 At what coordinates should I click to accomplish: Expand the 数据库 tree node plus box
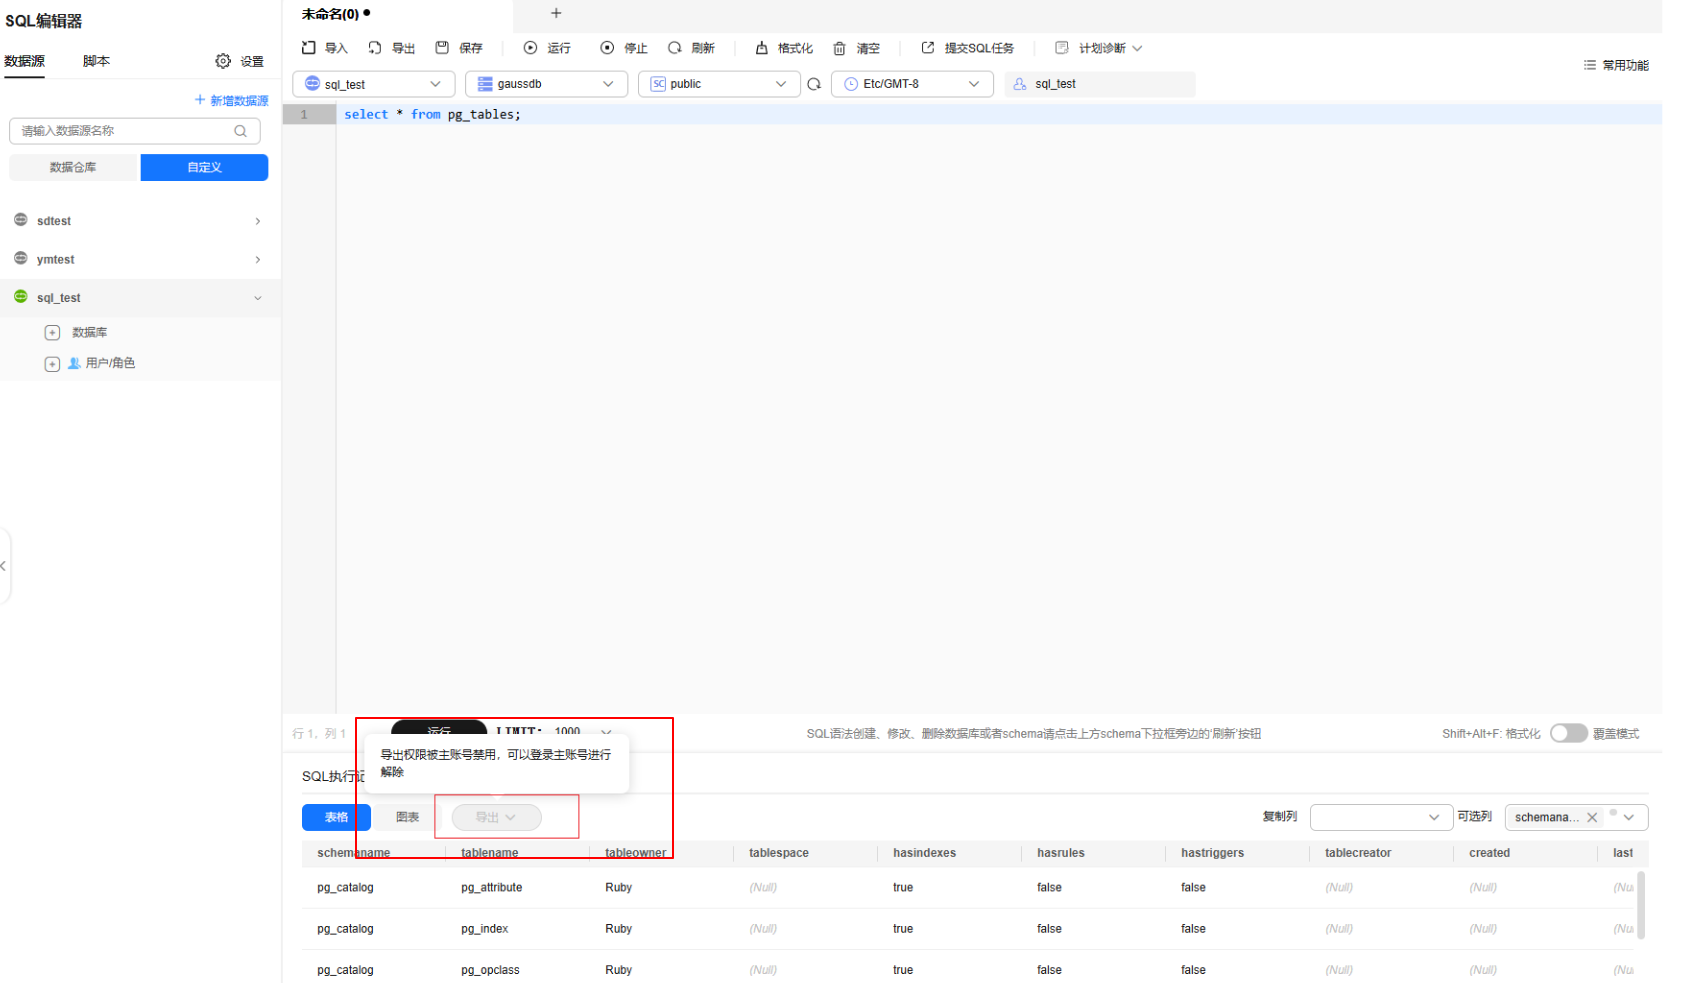pyautogui.click(x=52, y=333)
